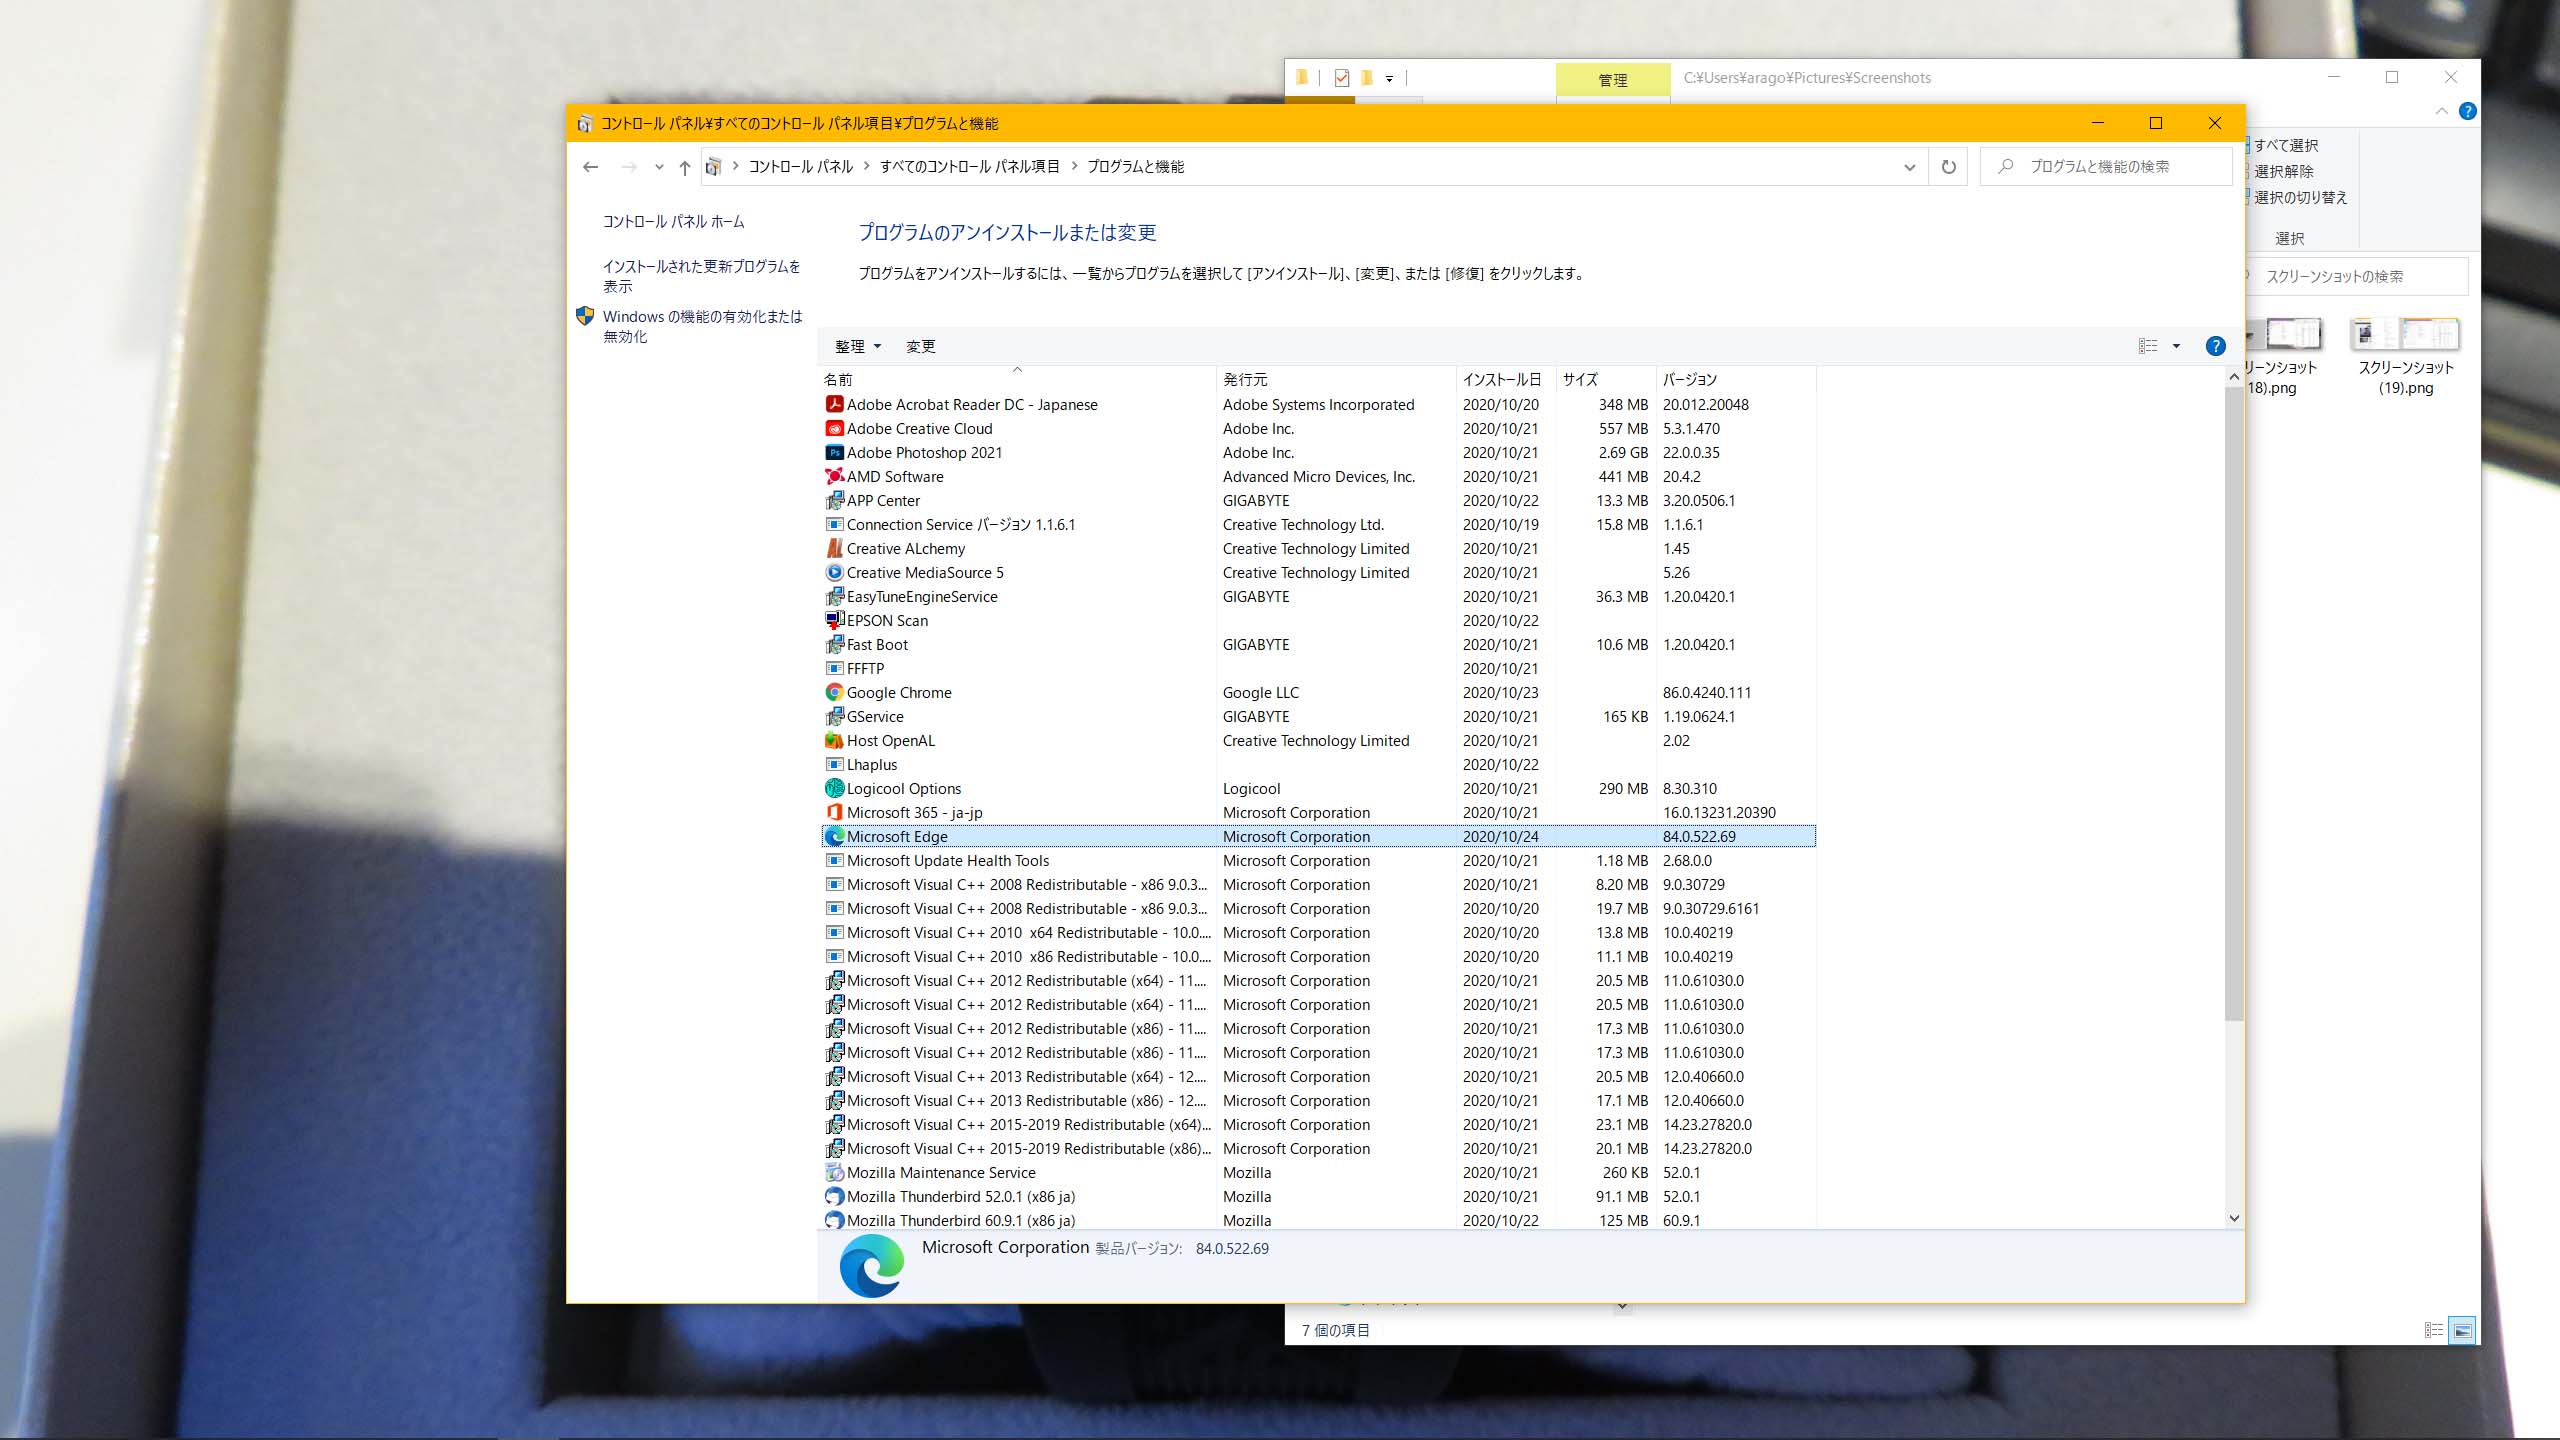The width and height of the screenshot is (2560, 1440).
Task: Click the プログラムと機能 breadcrumb
Action: click(x=1135, y=166)
